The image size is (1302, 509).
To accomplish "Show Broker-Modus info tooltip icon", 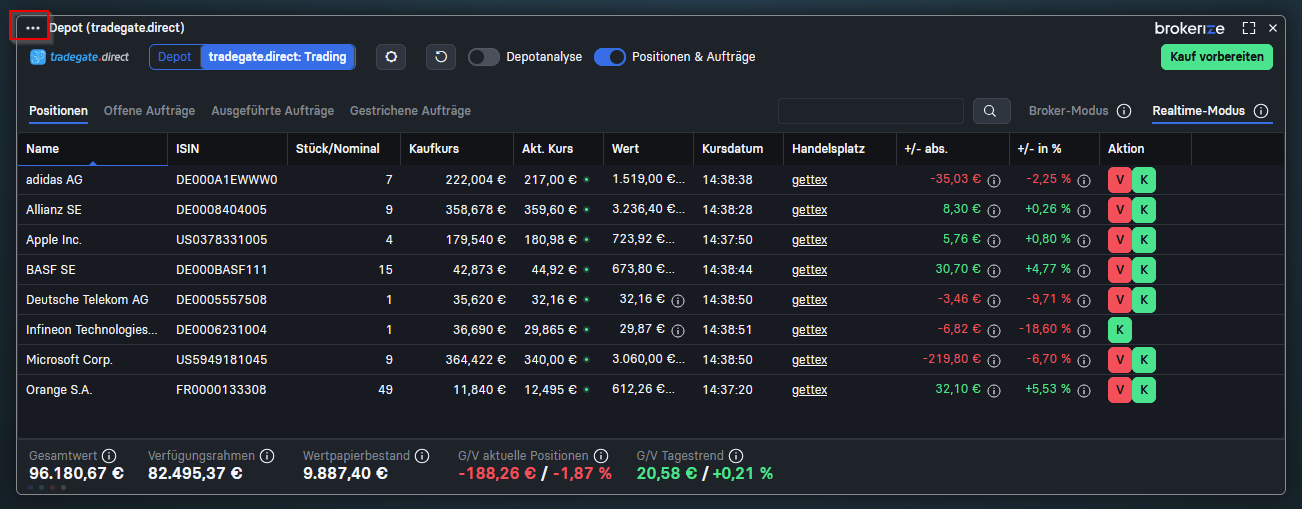I will 1124,111.
